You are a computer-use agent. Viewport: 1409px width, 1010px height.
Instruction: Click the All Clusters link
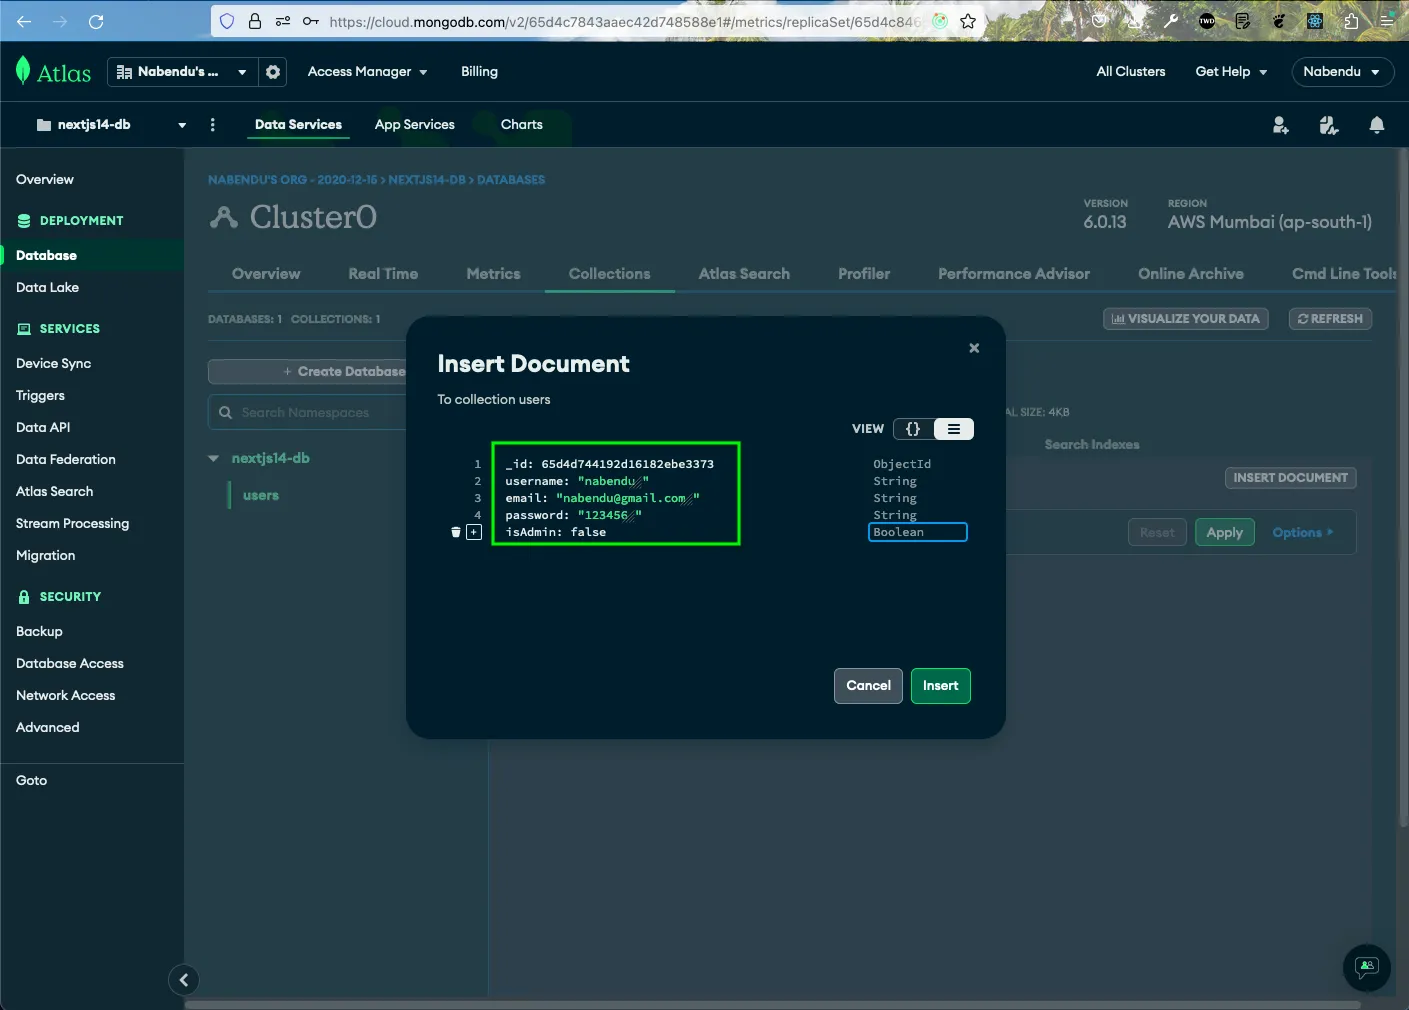1131,72
